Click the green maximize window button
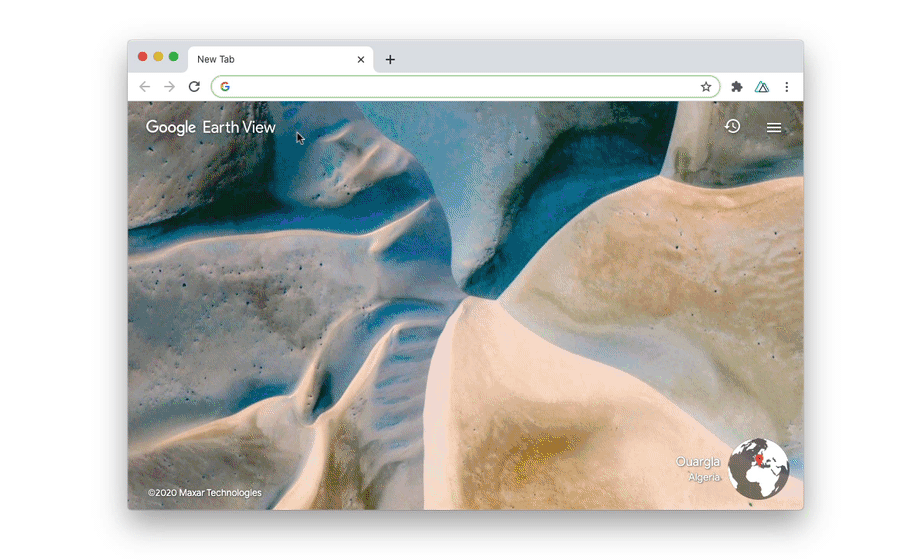912x560 pixels. [x=173, y=56]
